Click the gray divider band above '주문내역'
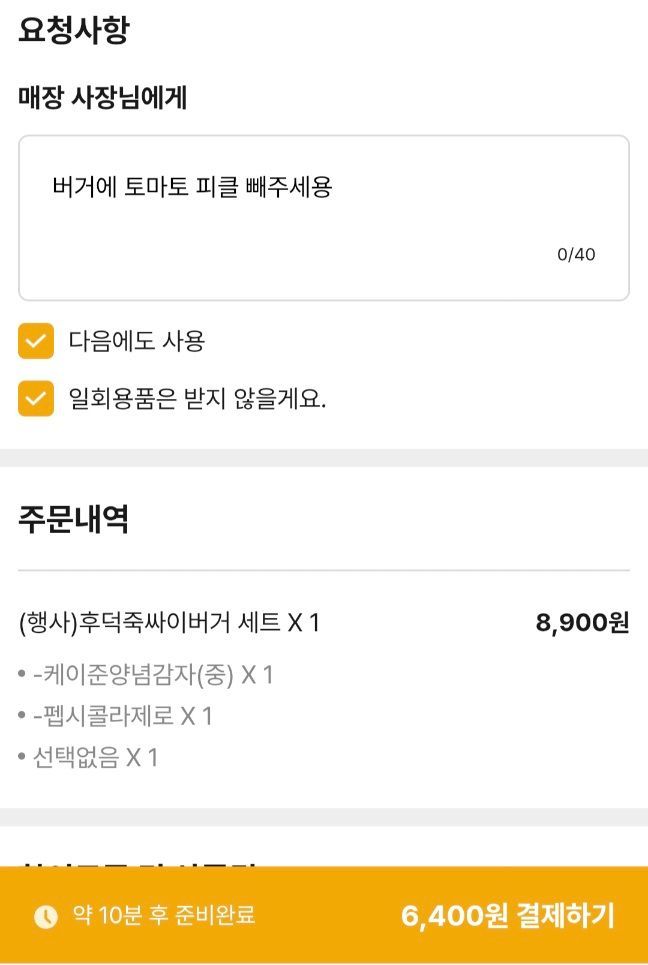This screenshot has width=648, height=965. [324, 458]
